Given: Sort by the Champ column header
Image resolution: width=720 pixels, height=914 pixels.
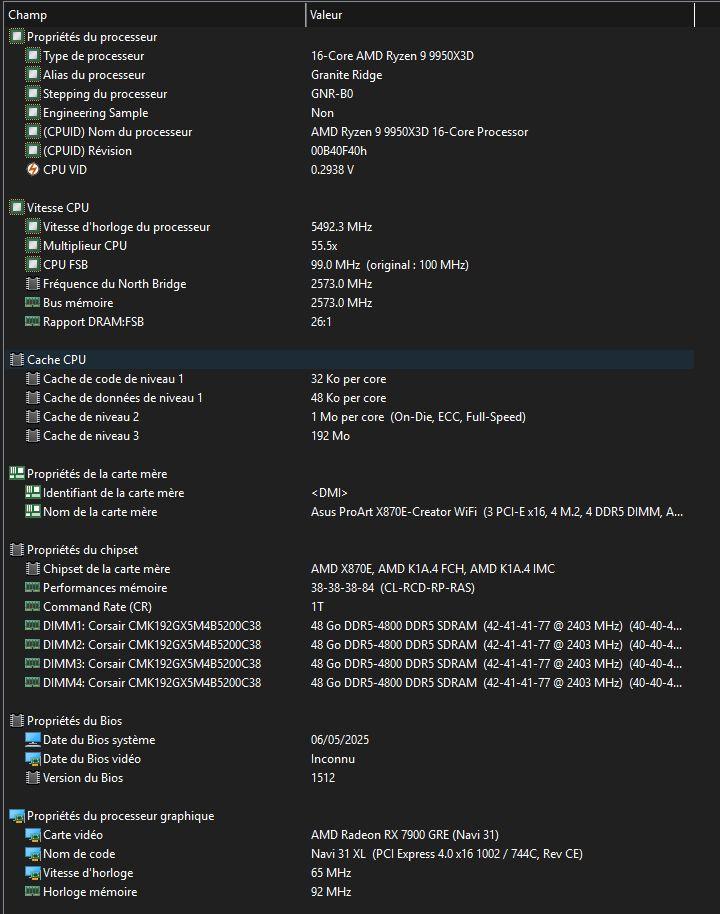Looking at the screenshot, I should (x=150, y=15).
